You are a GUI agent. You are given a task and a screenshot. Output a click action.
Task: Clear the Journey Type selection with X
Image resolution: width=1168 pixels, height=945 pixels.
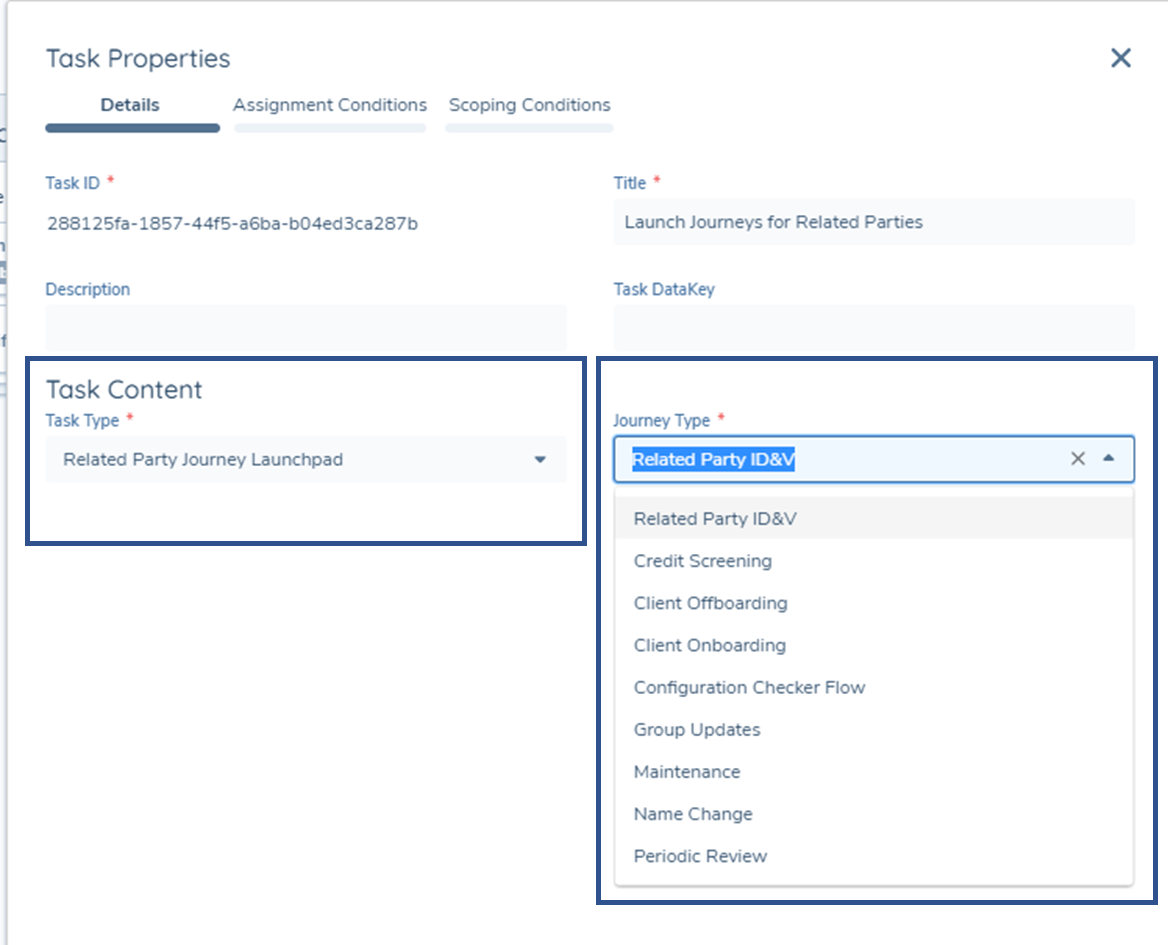[x=1077, y=459]
